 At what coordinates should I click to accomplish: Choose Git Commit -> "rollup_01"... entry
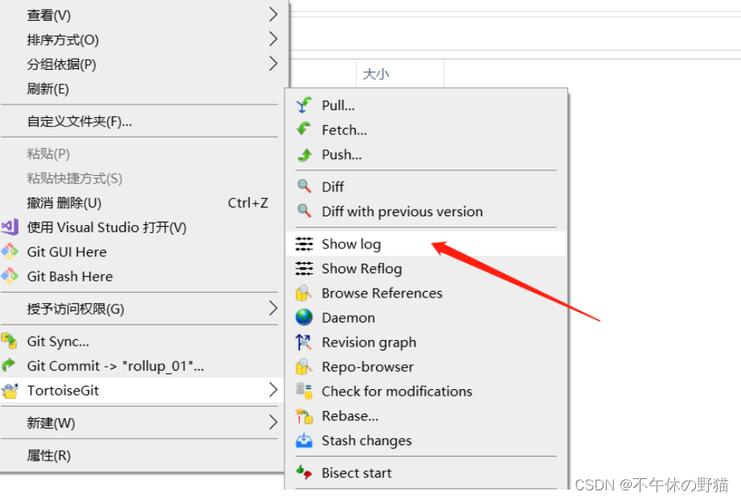pos(142,366)
